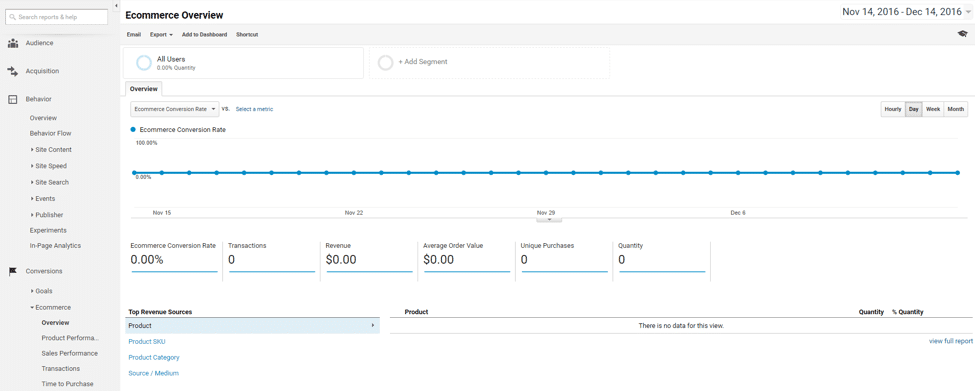Open Experiments report
Screen dimensions: 975x391
pos(48,231)
